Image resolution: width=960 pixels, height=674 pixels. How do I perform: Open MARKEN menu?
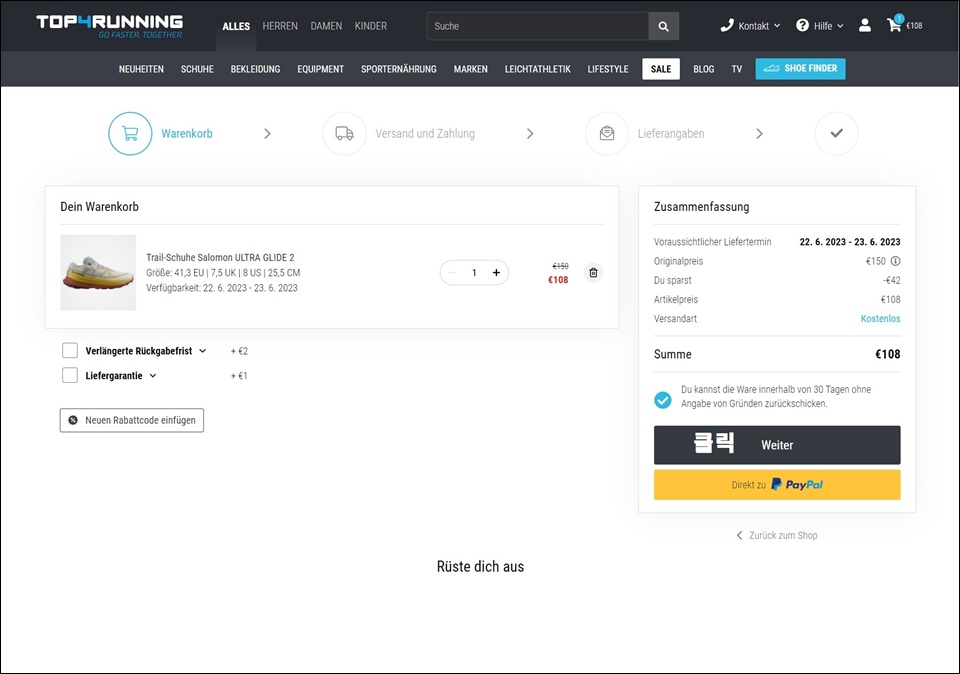coord(470,69)
